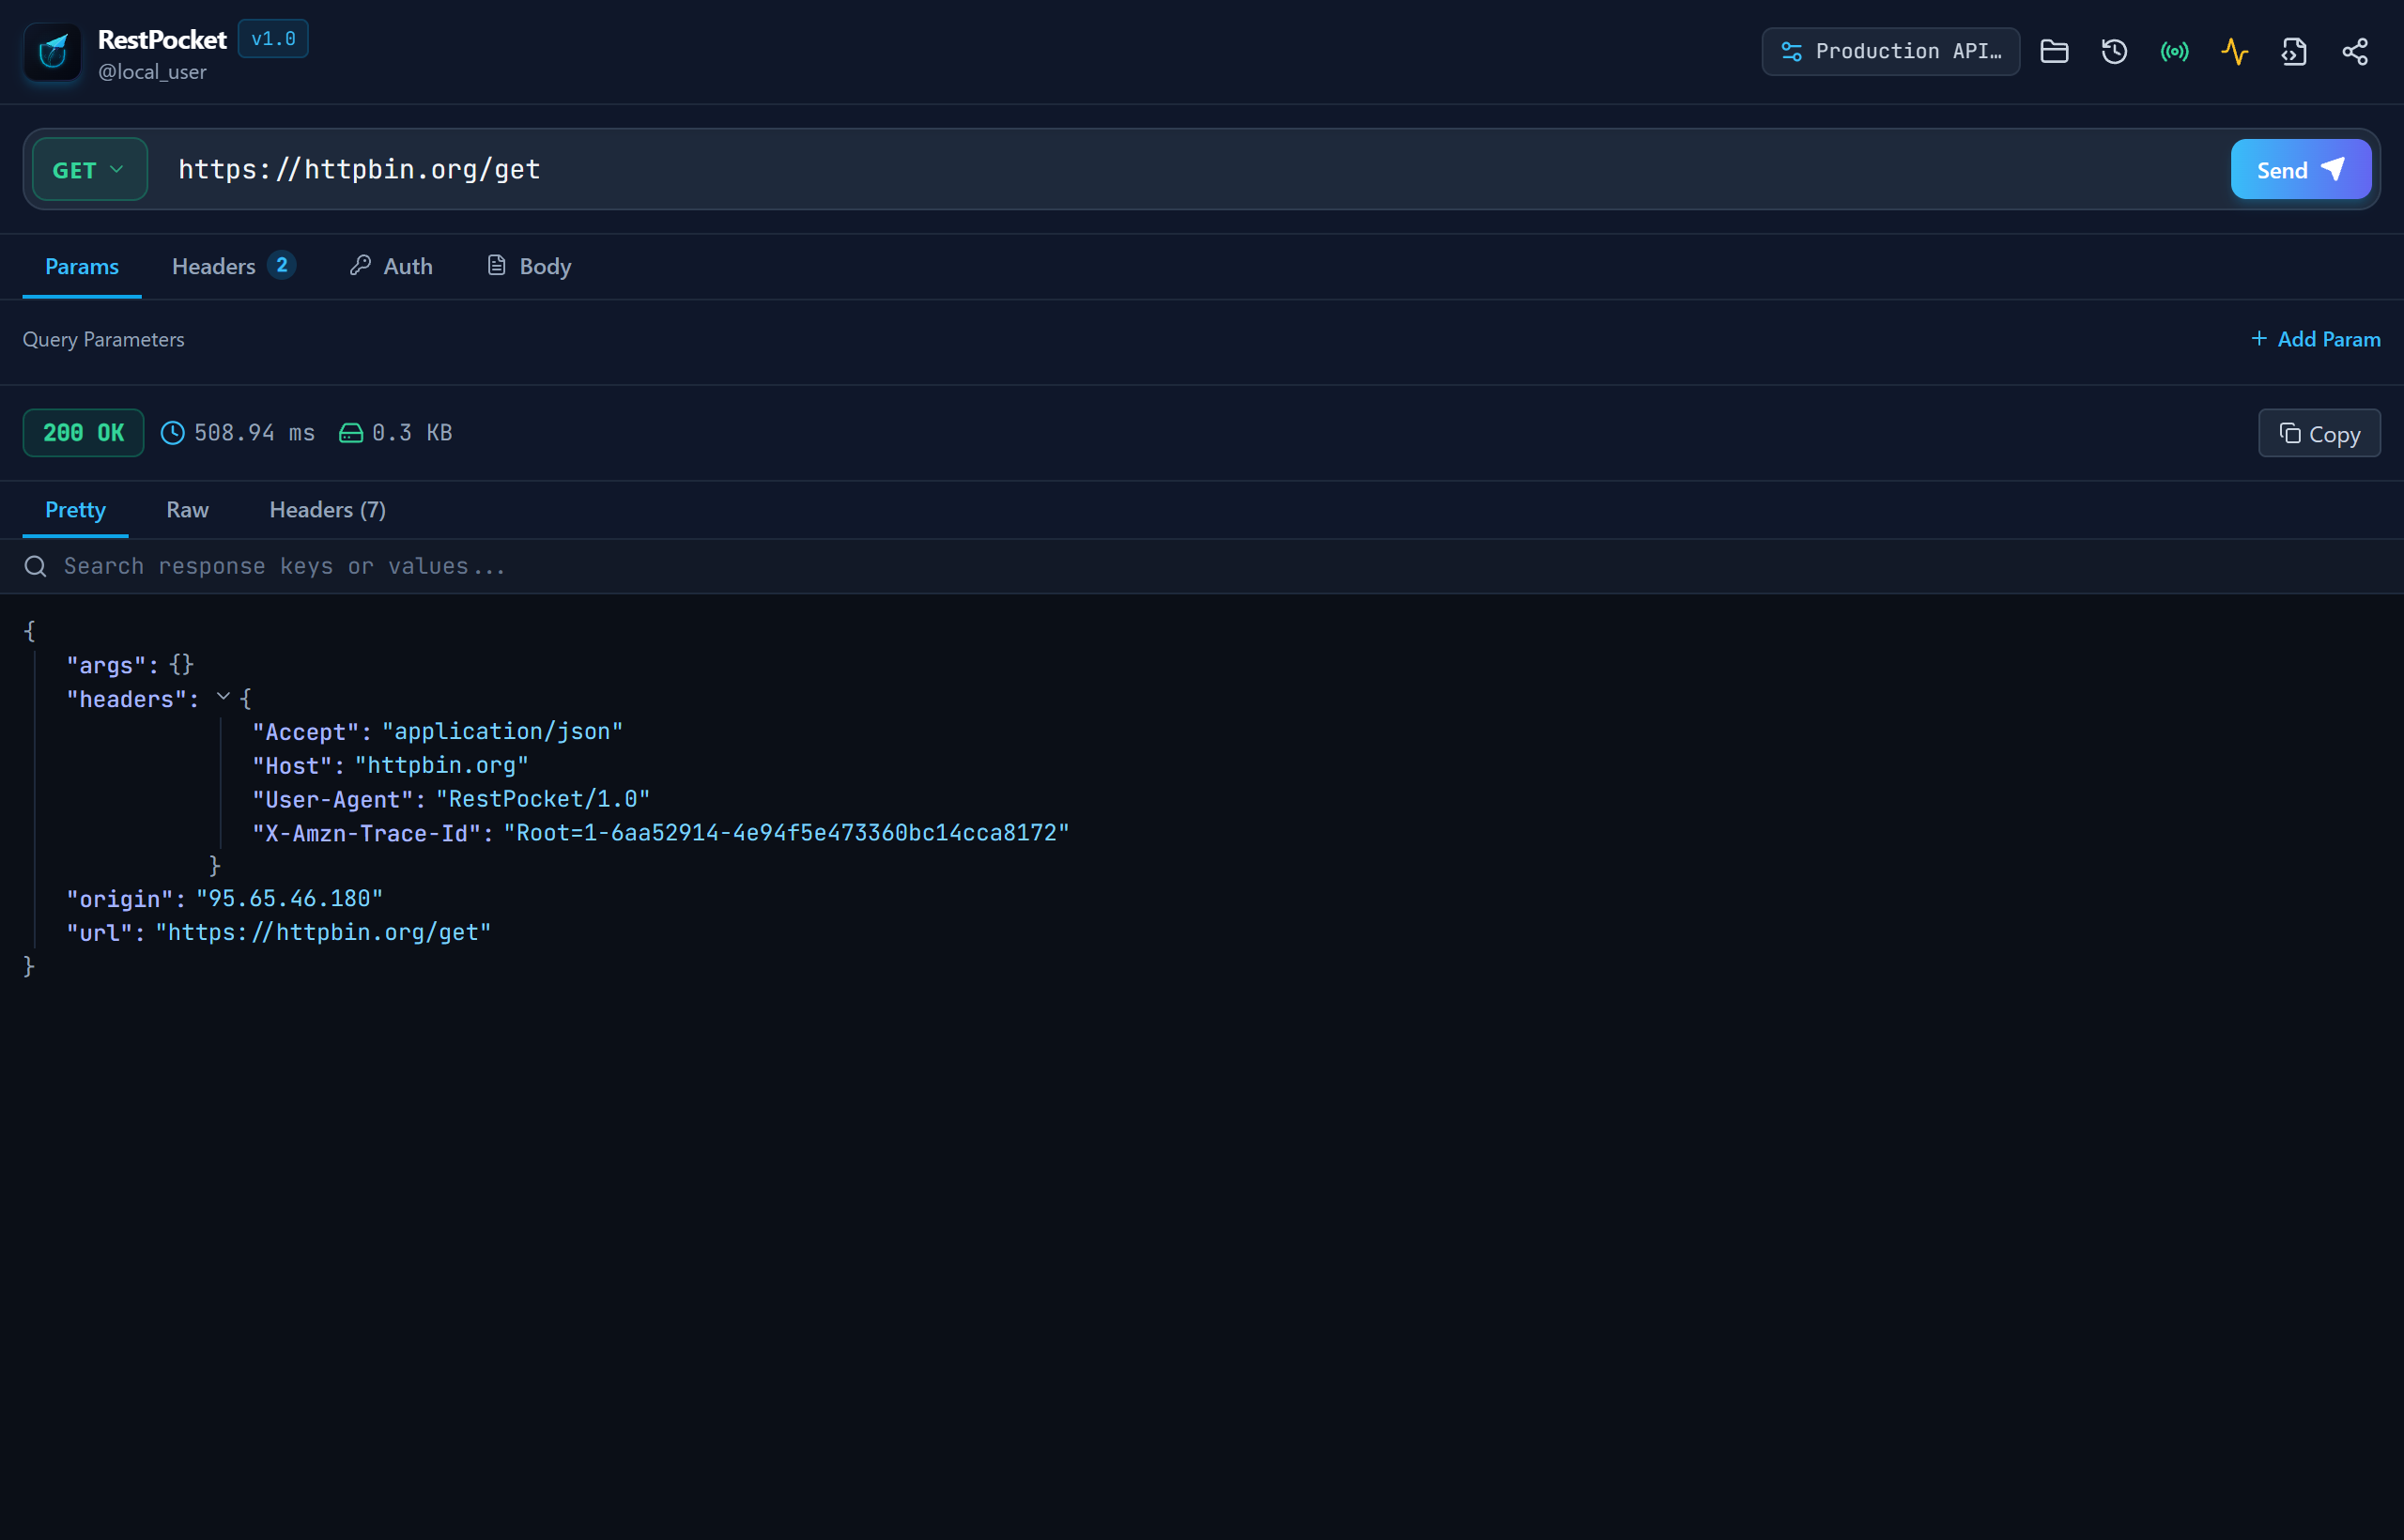This screenshot has width=2404, height=1540.
Task: Click the "url" value in response
Action: (323, 932)
